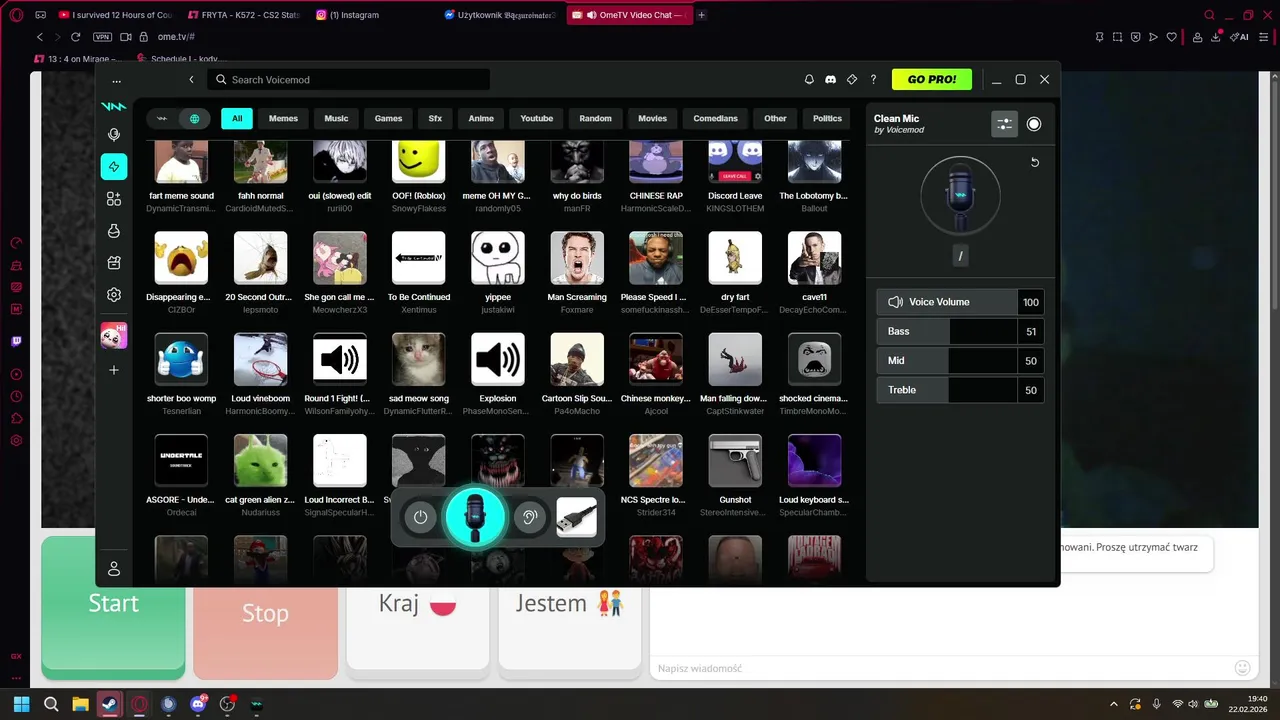
Task: Open Voicemod settings gear
Action: click(114, 295)
